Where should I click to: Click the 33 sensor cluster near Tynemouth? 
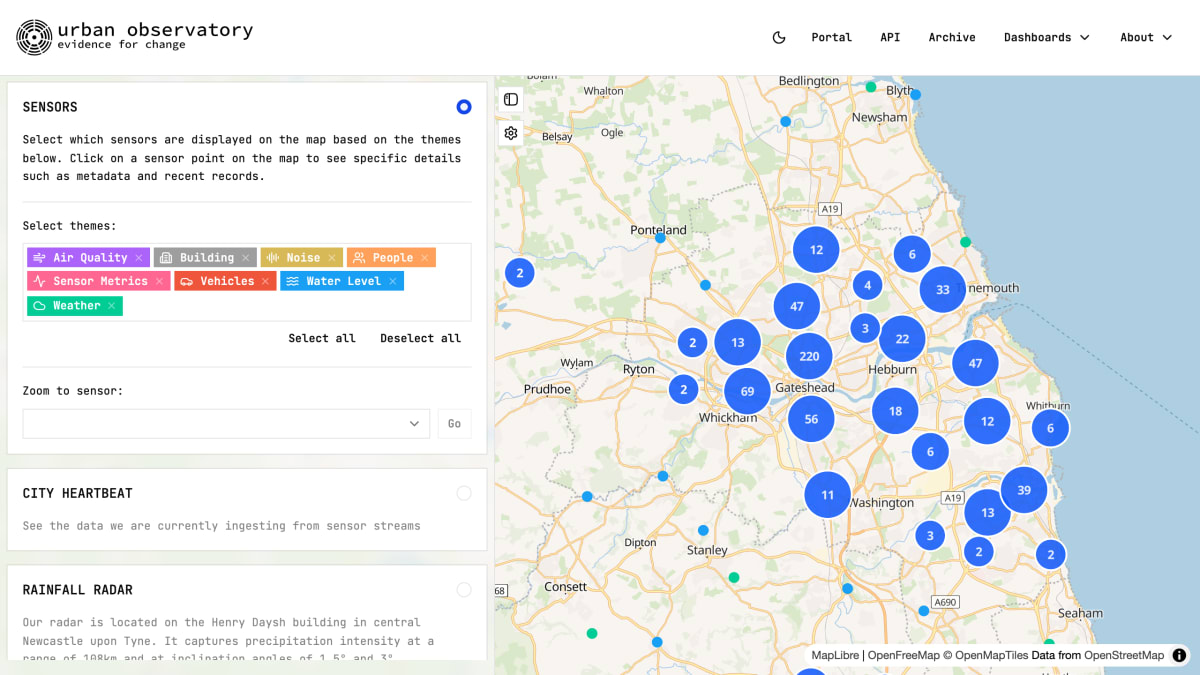(x=942, y=290)
